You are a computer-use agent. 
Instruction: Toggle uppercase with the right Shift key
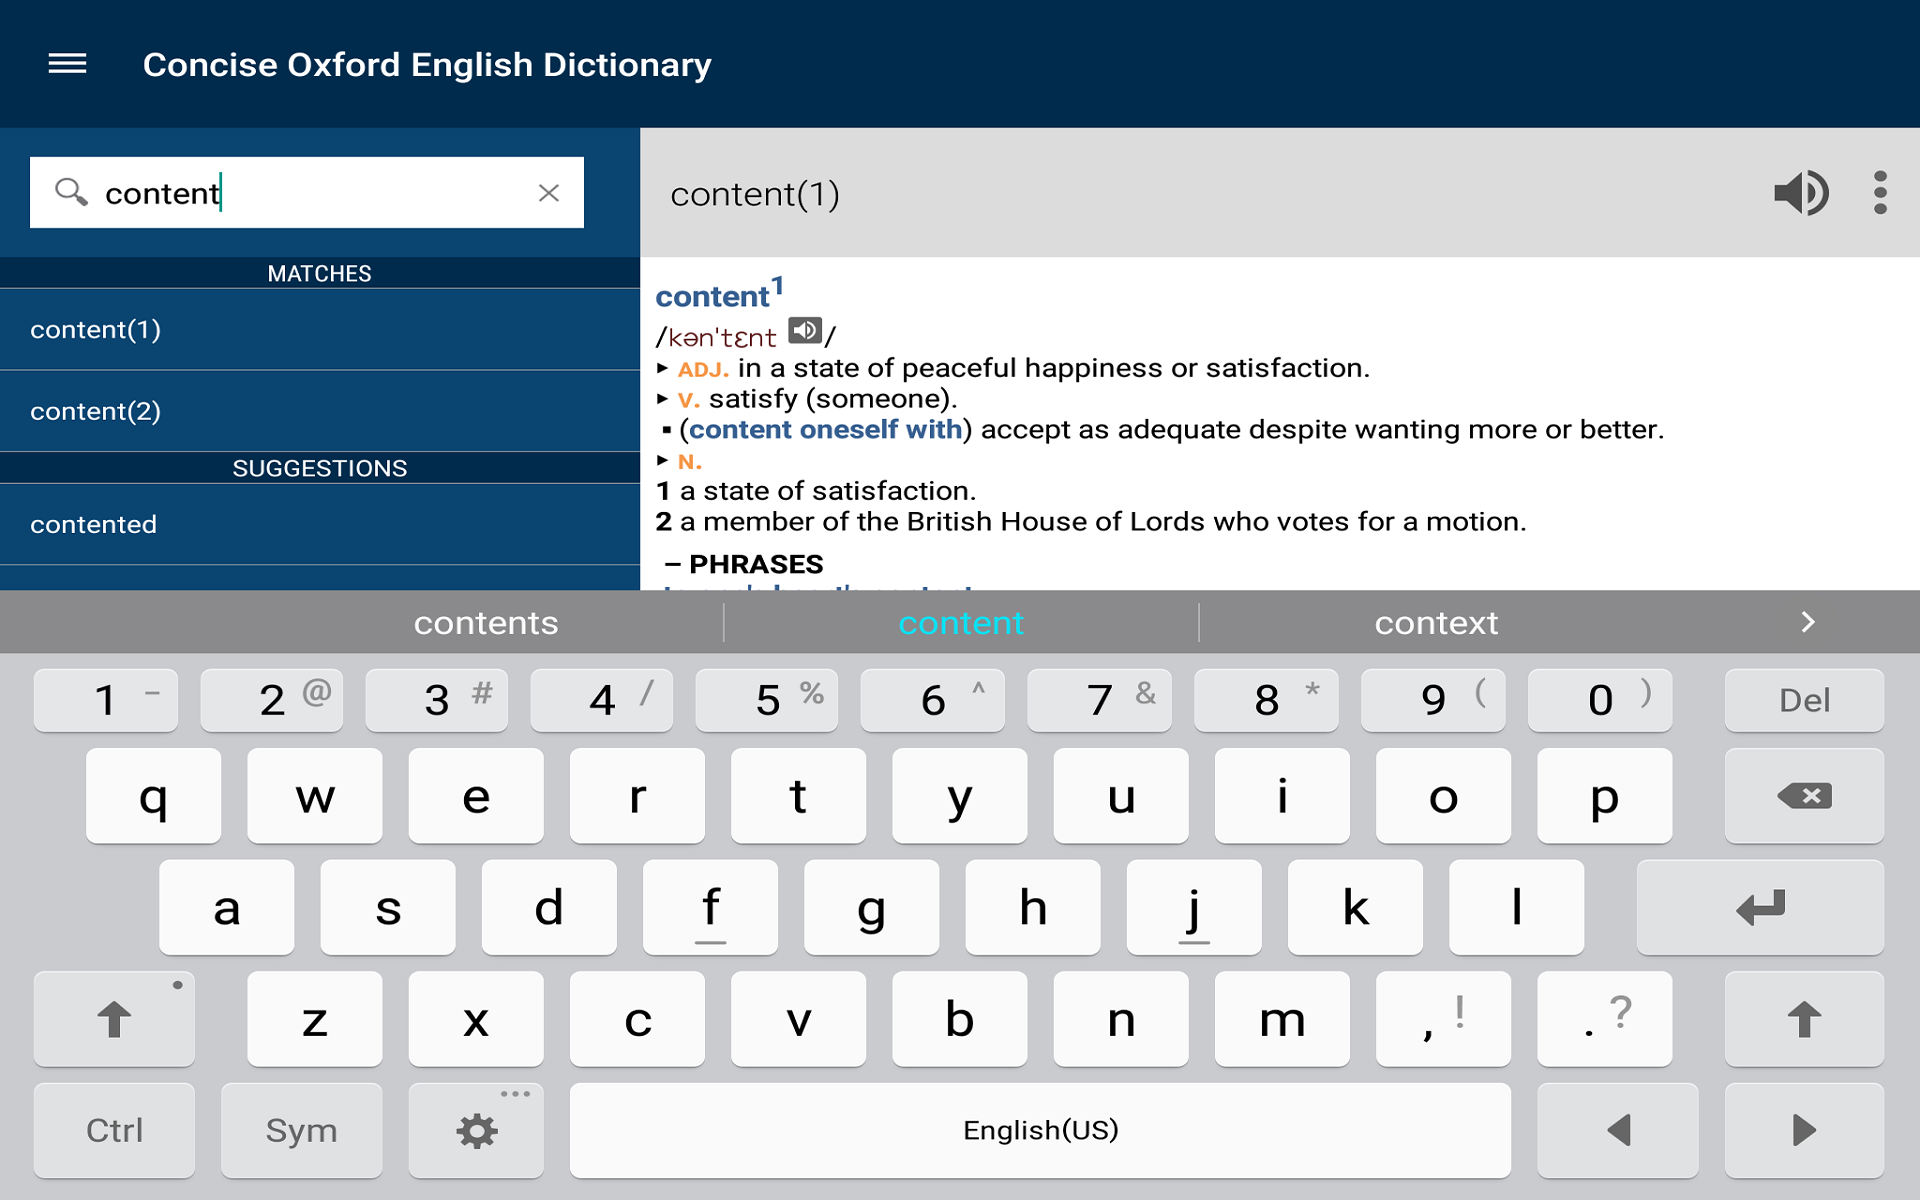1803,1019
